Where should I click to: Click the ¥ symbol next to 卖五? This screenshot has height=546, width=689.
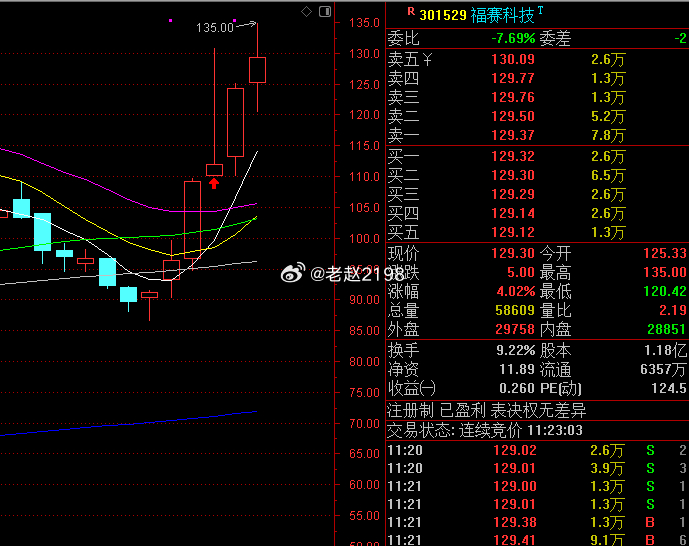click(427, 59)
